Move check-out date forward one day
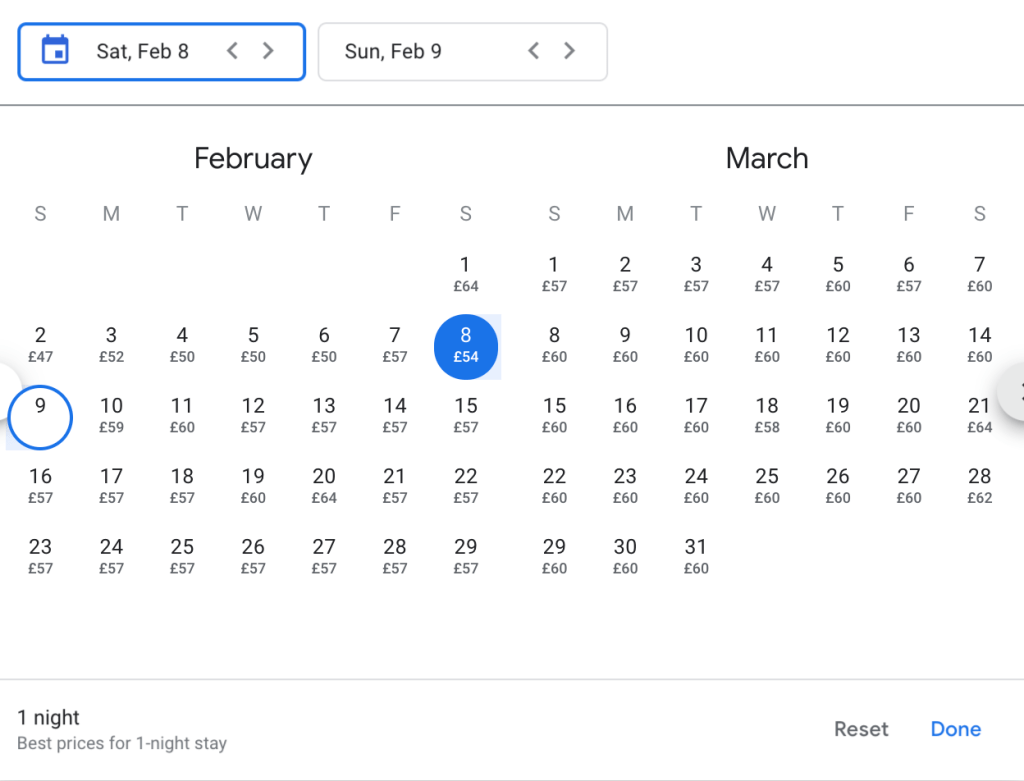The image size is (1024, 781). pos(570,50)
